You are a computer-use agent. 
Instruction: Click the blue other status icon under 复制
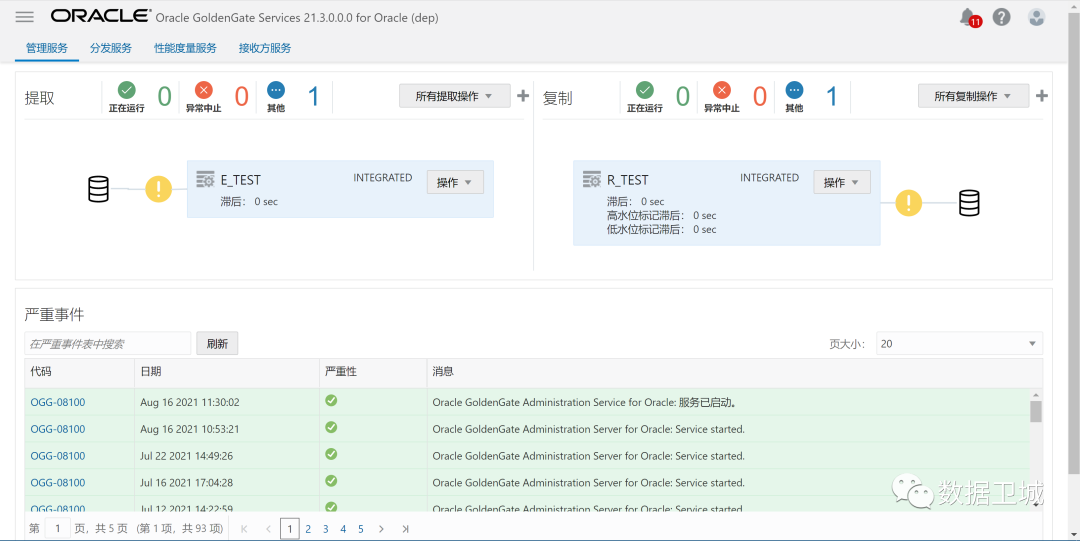[793, 90]
